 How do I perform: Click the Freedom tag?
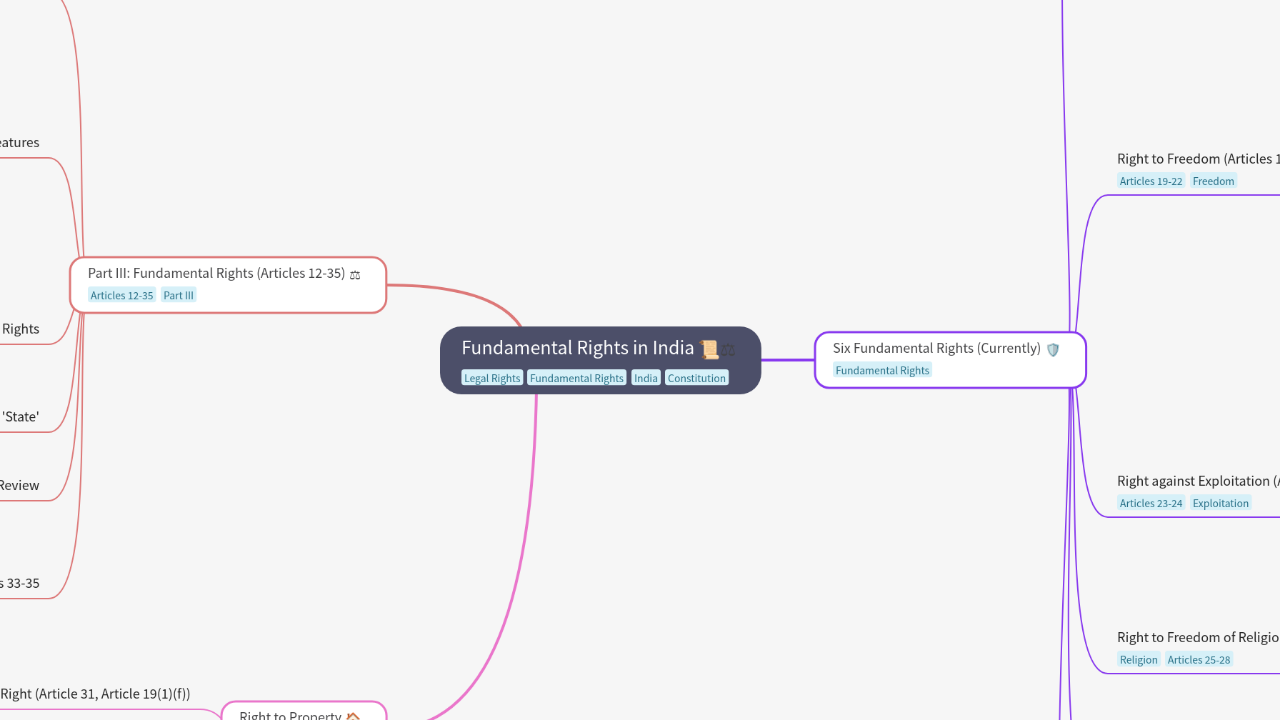1214,181
